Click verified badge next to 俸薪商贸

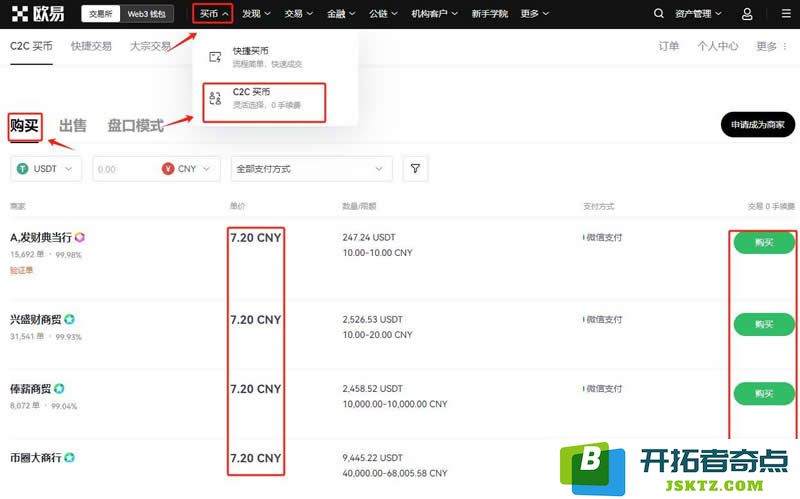[x=59, y=389]
